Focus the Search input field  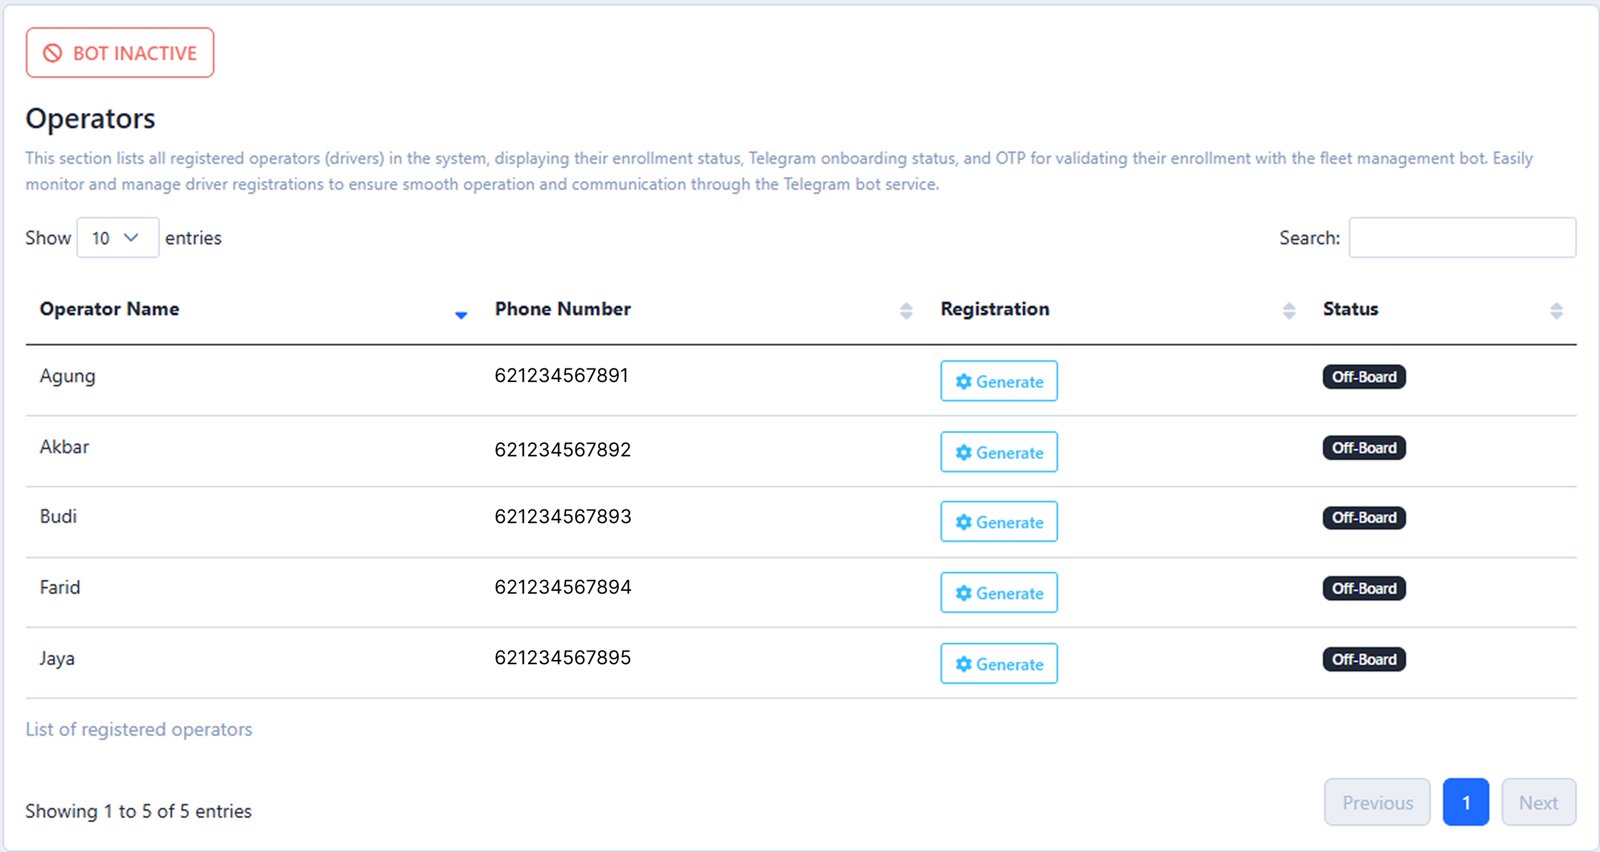coord(1461,238)
